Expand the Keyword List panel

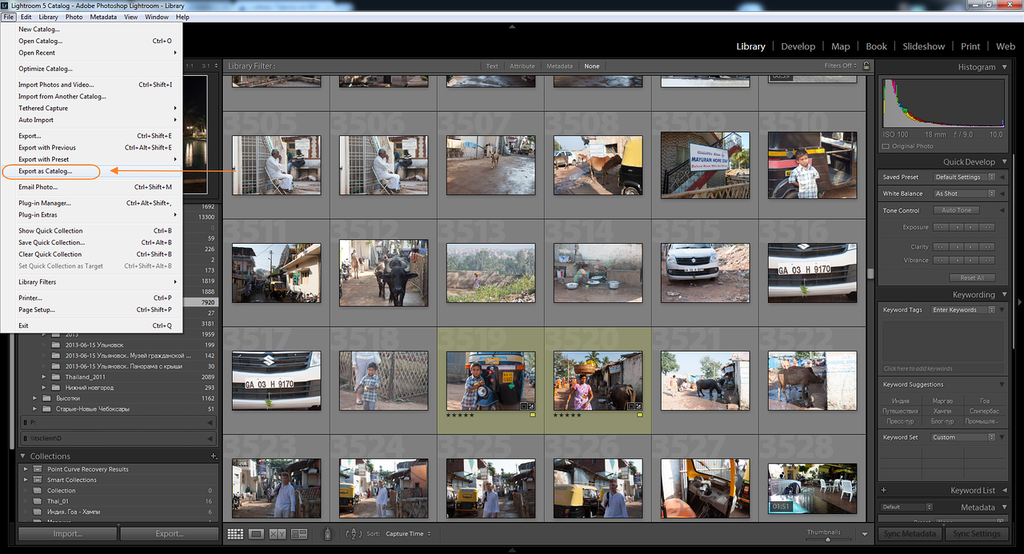(x=1004, y=490)
